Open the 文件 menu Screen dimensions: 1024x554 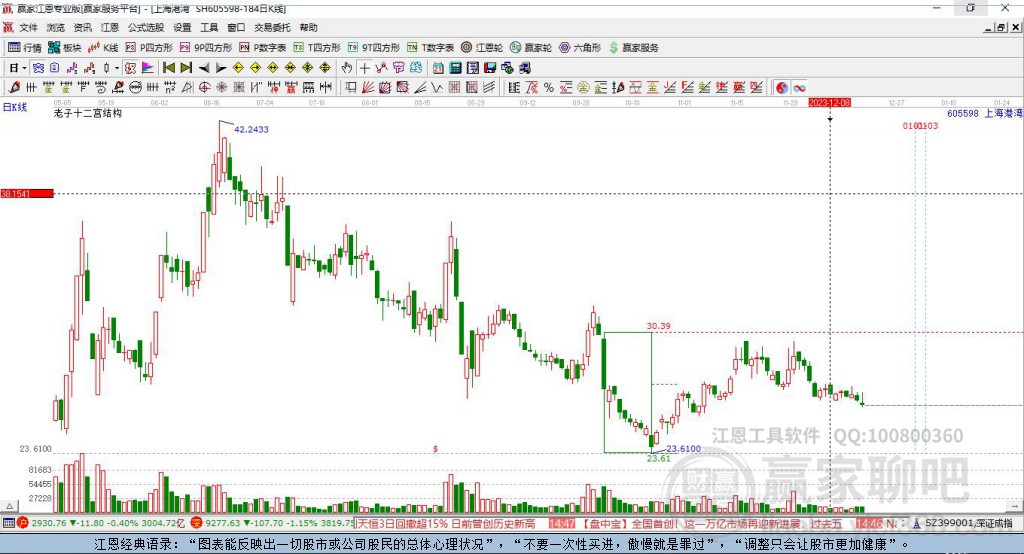[29, 27]
